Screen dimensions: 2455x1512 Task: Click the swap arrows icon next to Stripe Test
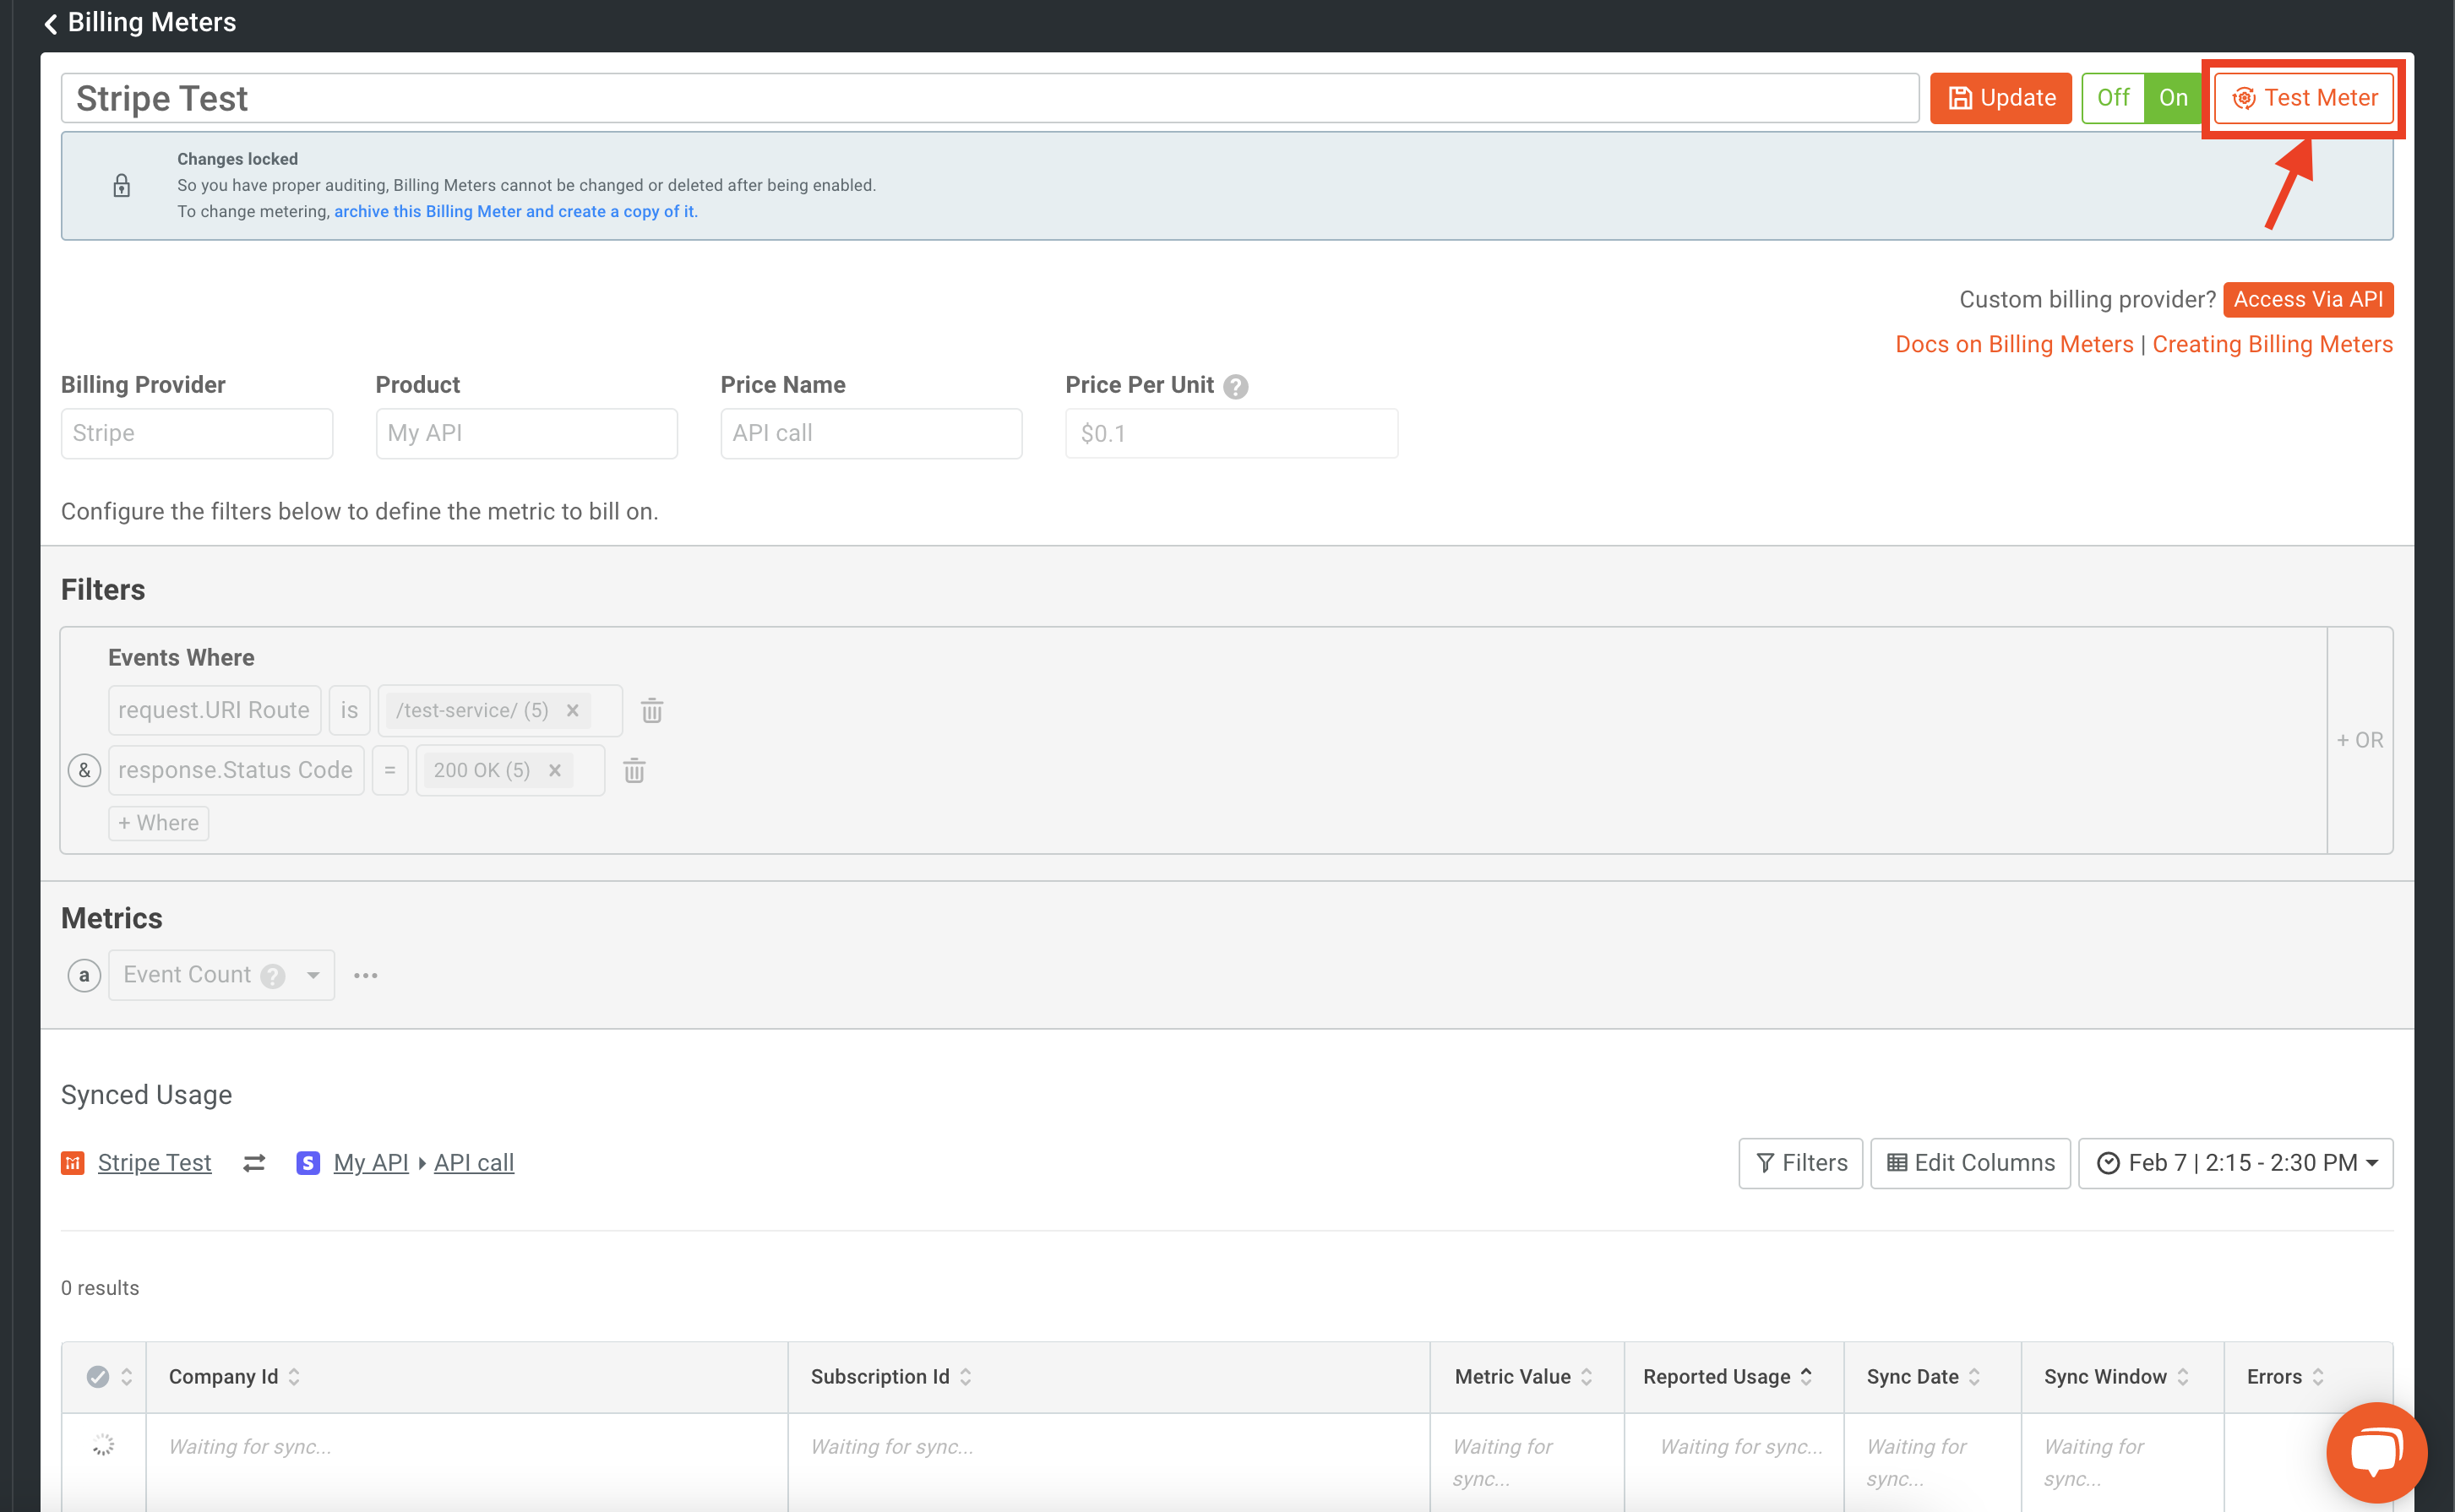pyautogui.click(x=254, y=1163)
